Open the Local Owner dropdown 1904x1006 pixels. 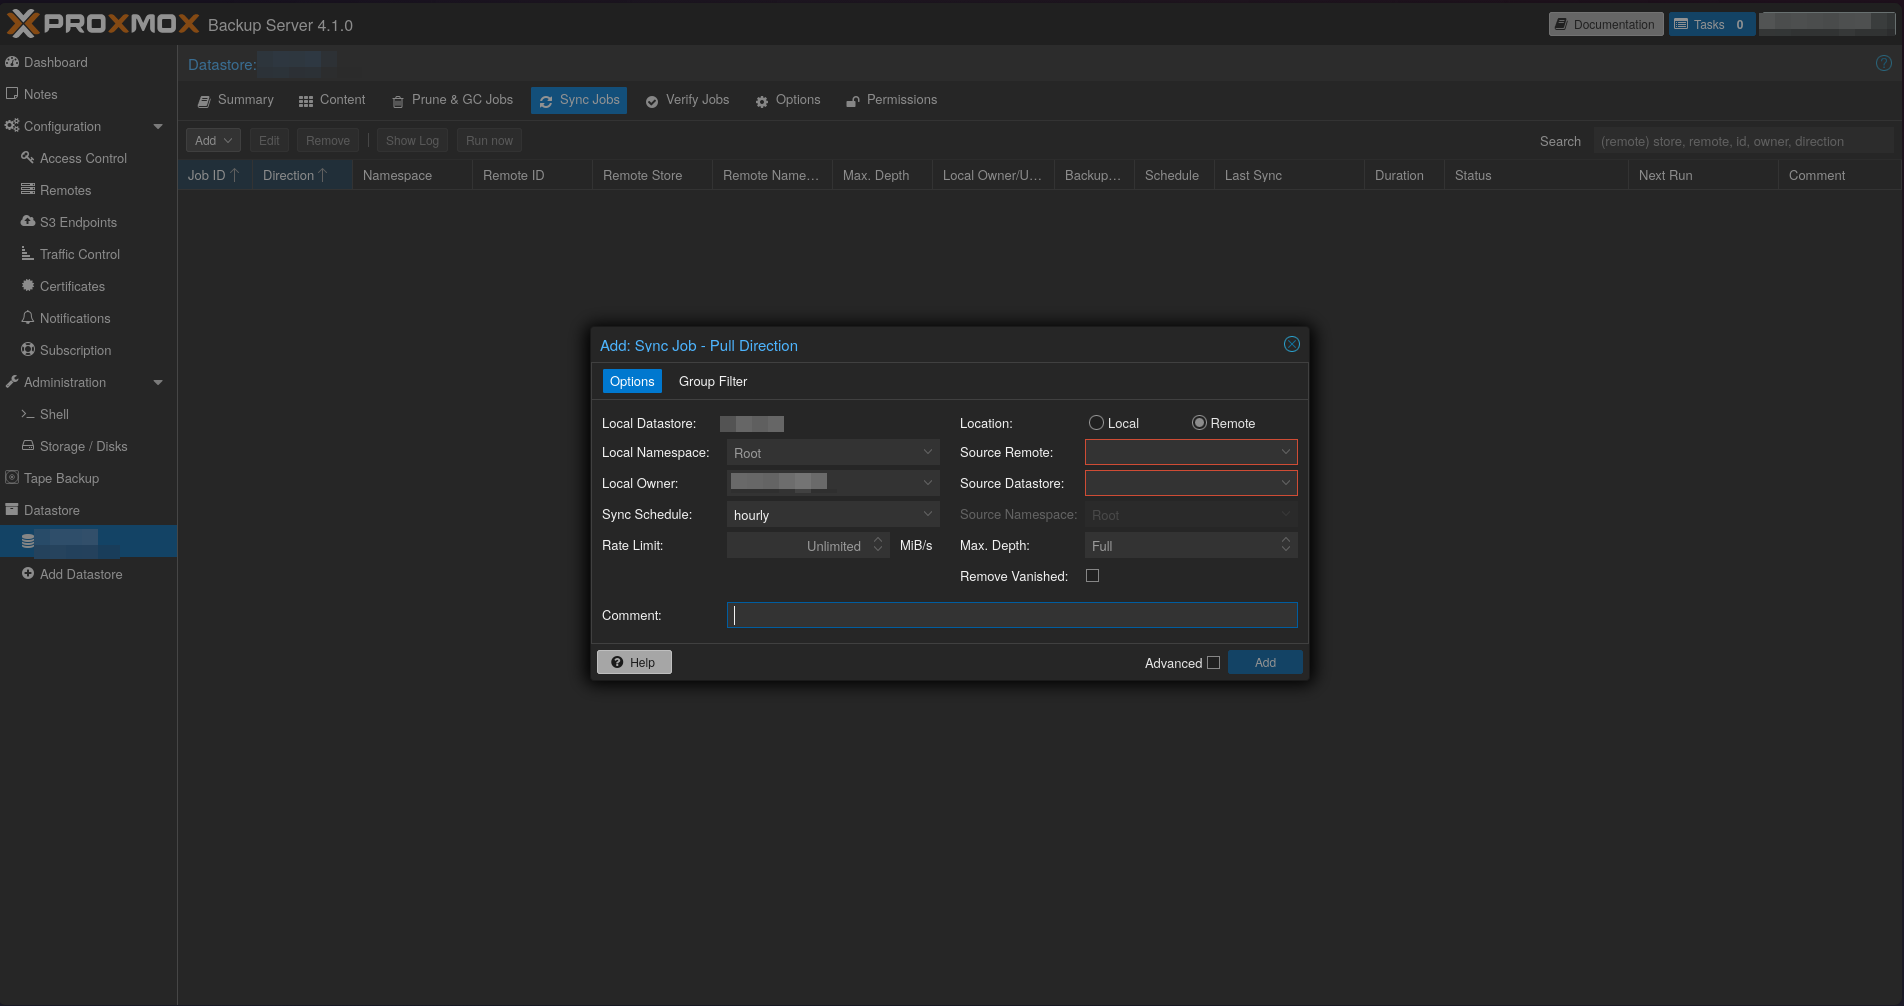[928, 483]
